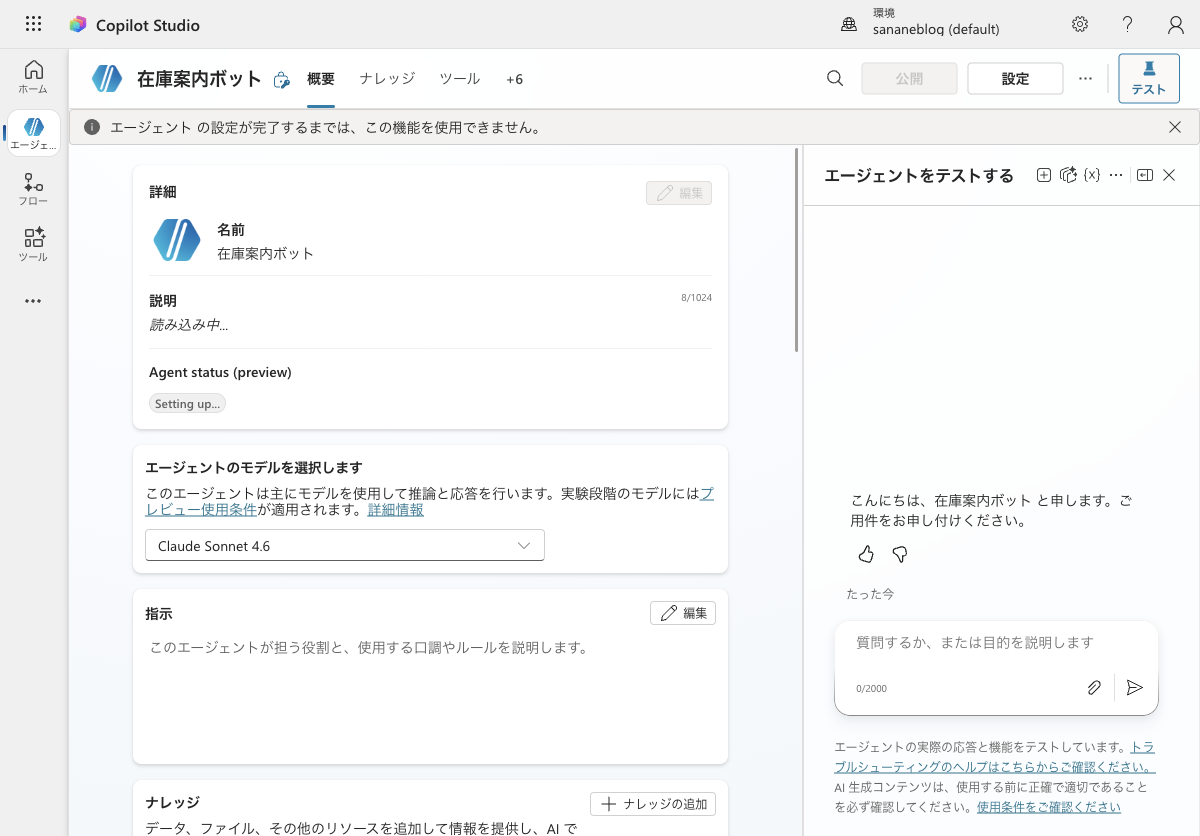Open the environment picker icon
Image resolution: width=1200 pixels, height=836 pixels.
tap(849, 24)
